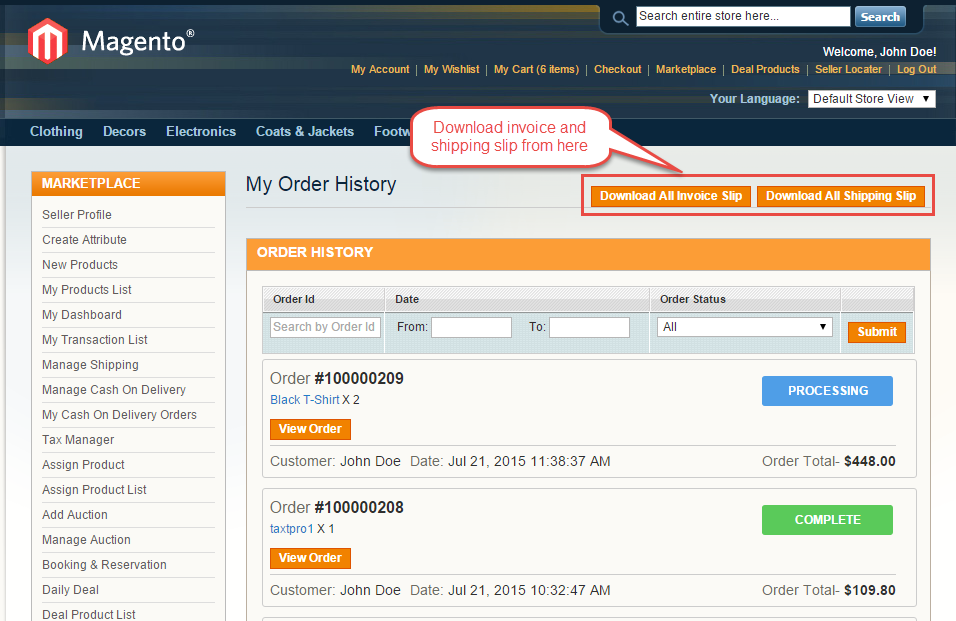Click the search magnifier icon
The height and width of the screenshot is (621, 956).
[620, 18]
